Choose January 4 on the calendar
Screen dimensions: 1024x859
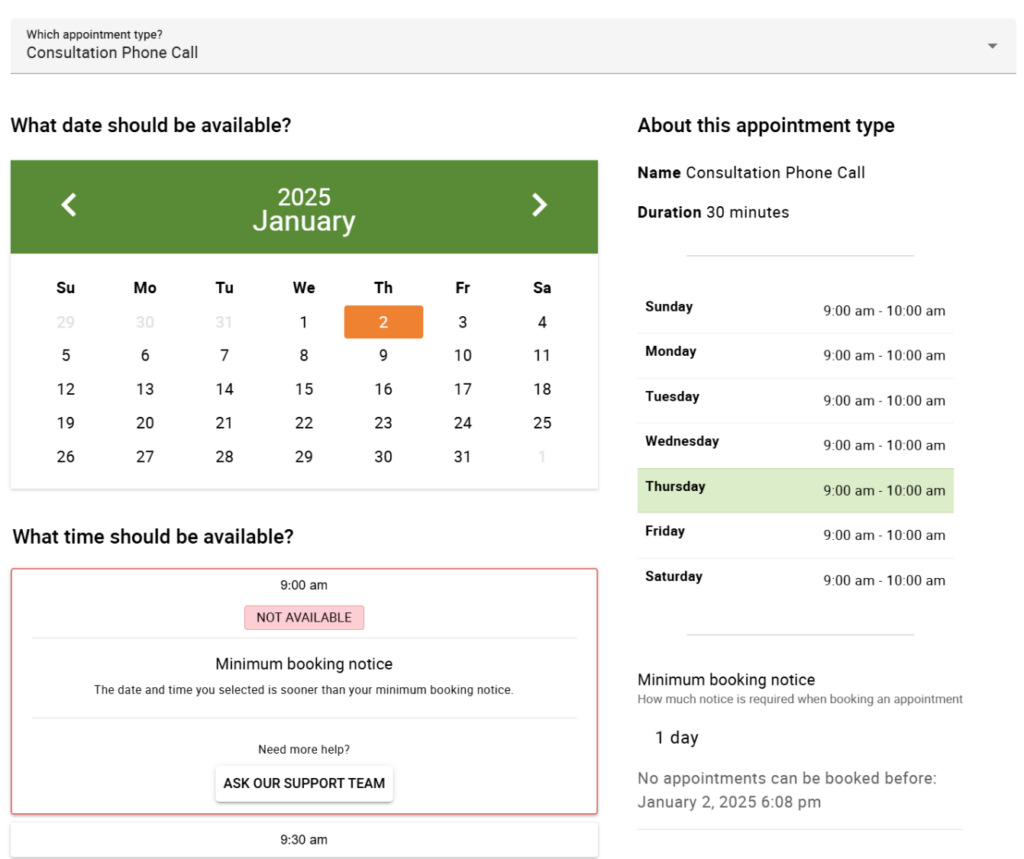pos(542,322)
